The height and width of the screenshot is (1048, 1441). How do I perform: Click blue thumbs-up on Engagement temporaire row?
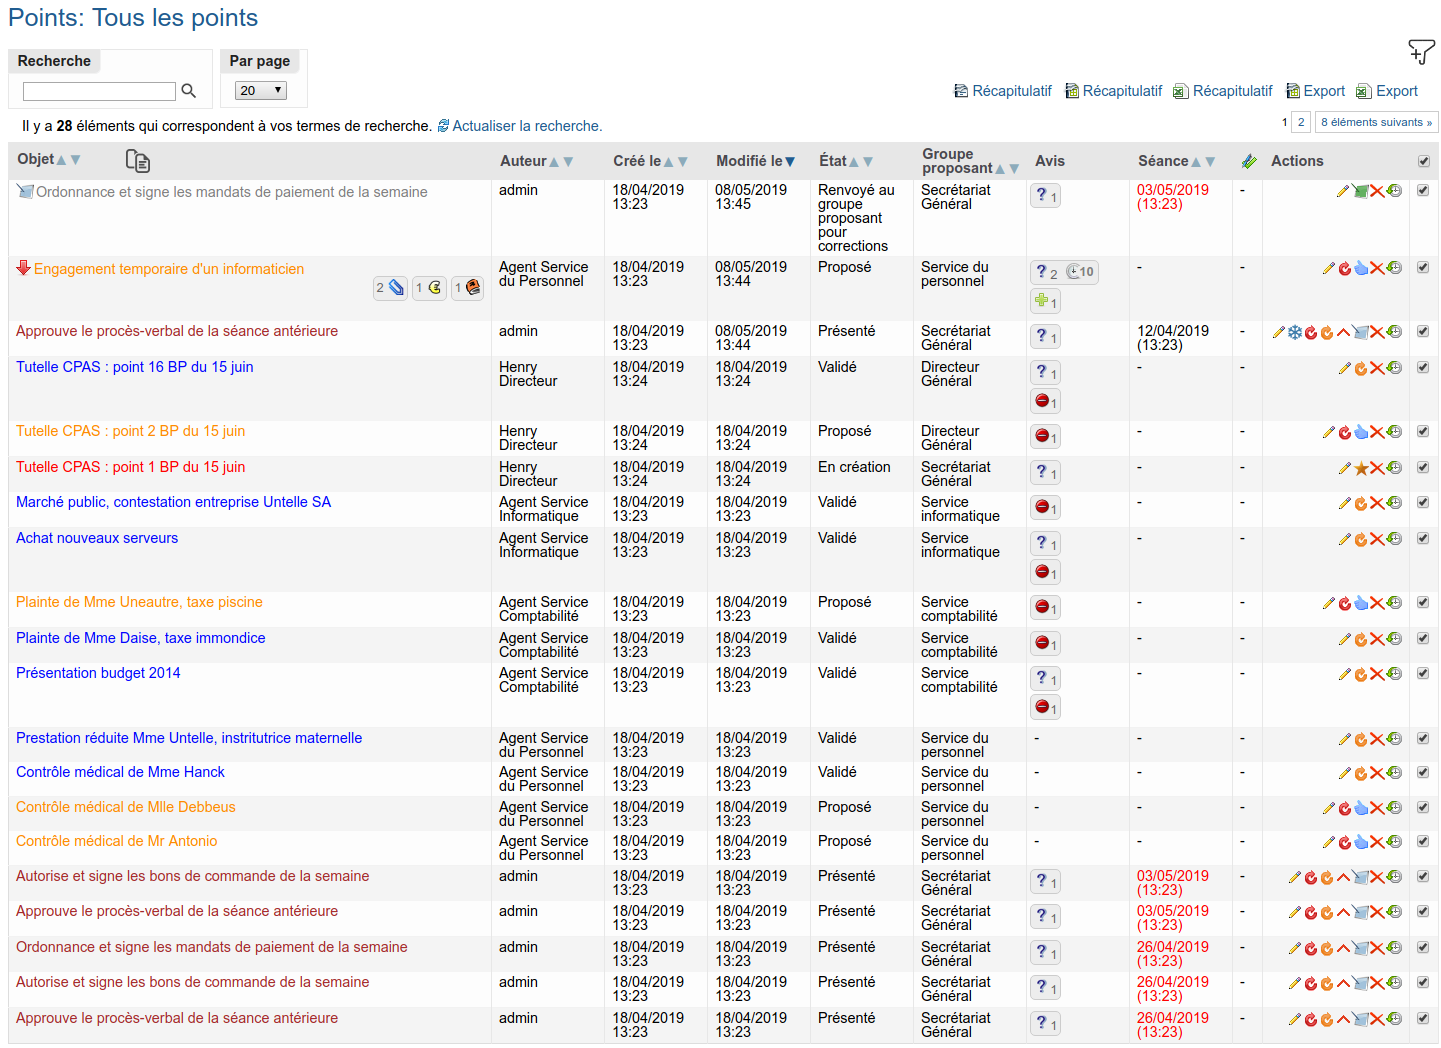(1361, 268)
